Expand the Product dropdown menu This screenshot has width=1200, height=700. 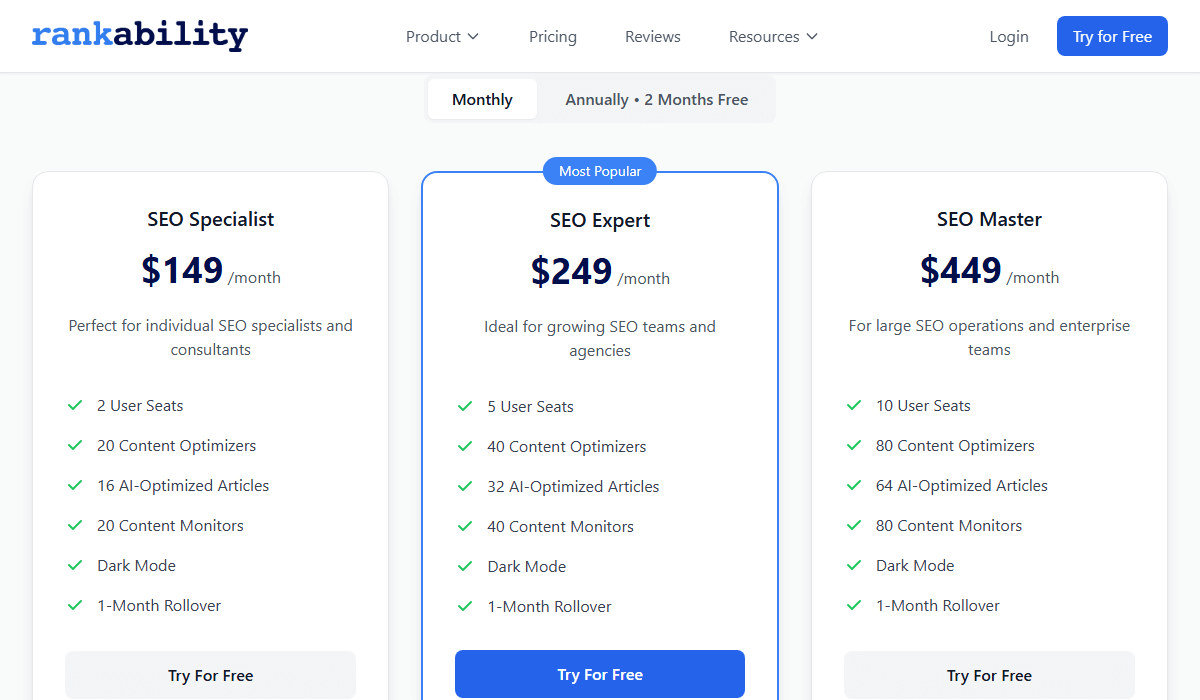pyautogui.click(x=442, y=36)
